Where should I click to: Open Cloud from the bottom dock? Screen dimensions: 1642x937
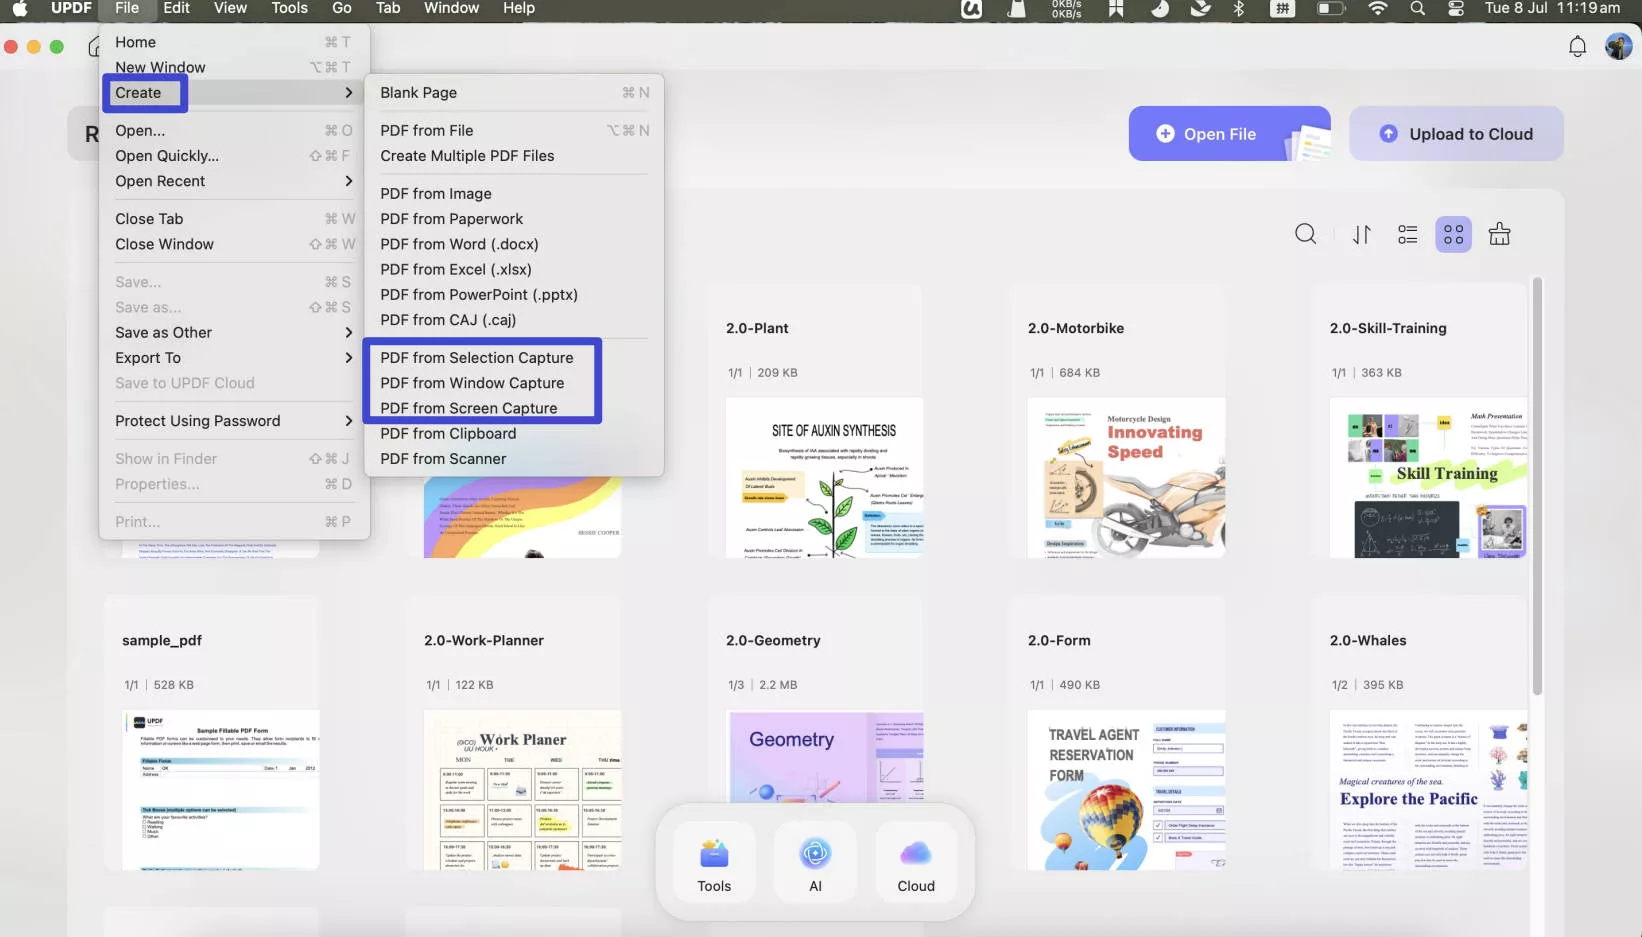pyautogui.click(x=915, y=861)
